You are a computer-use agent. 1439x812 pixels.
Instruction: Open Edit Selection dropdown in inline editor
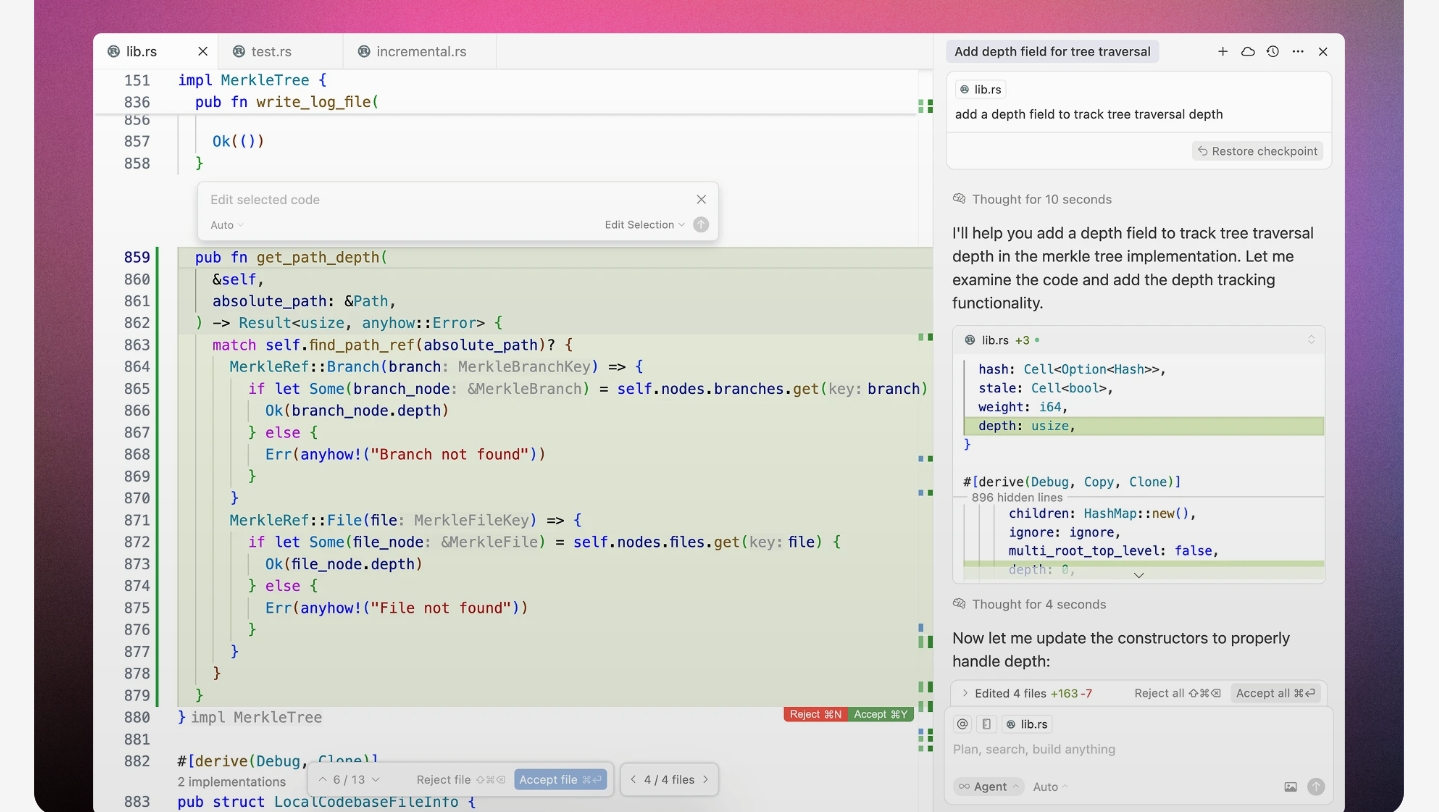click(x=644, y=225)
